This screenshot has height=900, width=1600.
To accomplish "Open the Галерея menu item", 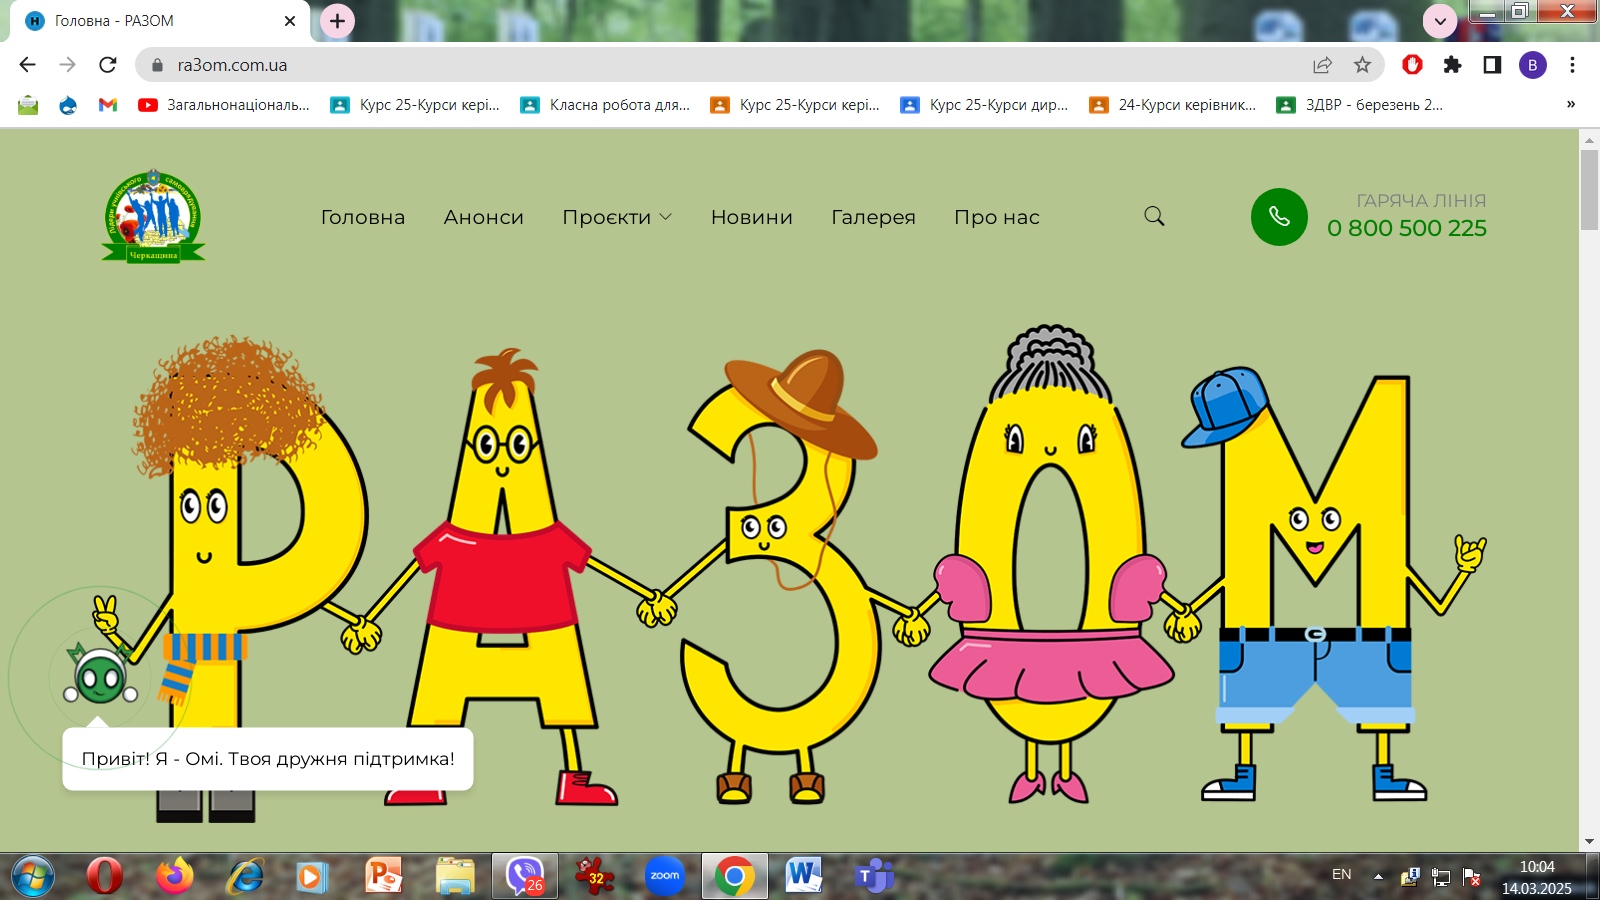I will [873, 217].
